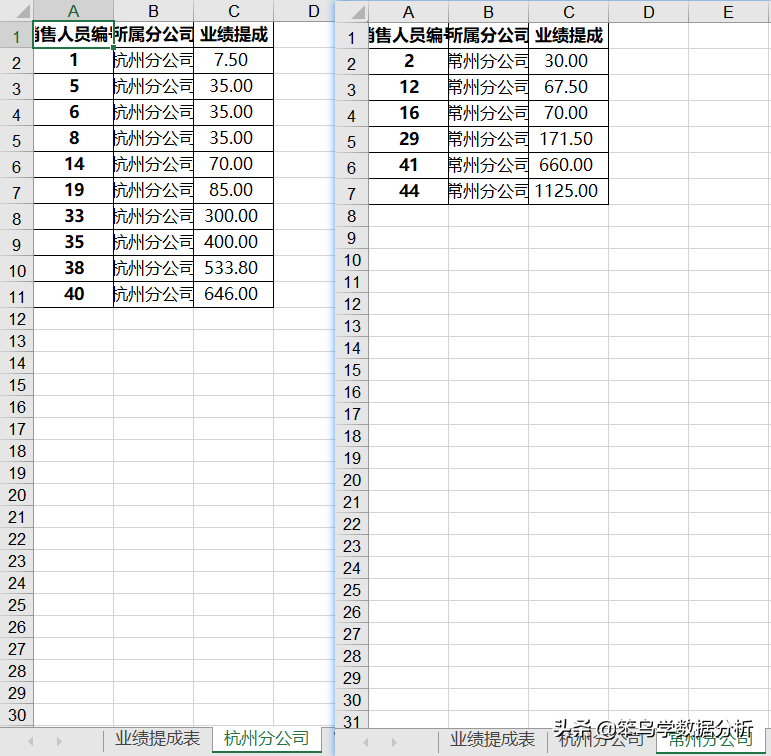Select column B header in right sheet
The width and height of the screenshot is (771, 756).
coord(488,11)
